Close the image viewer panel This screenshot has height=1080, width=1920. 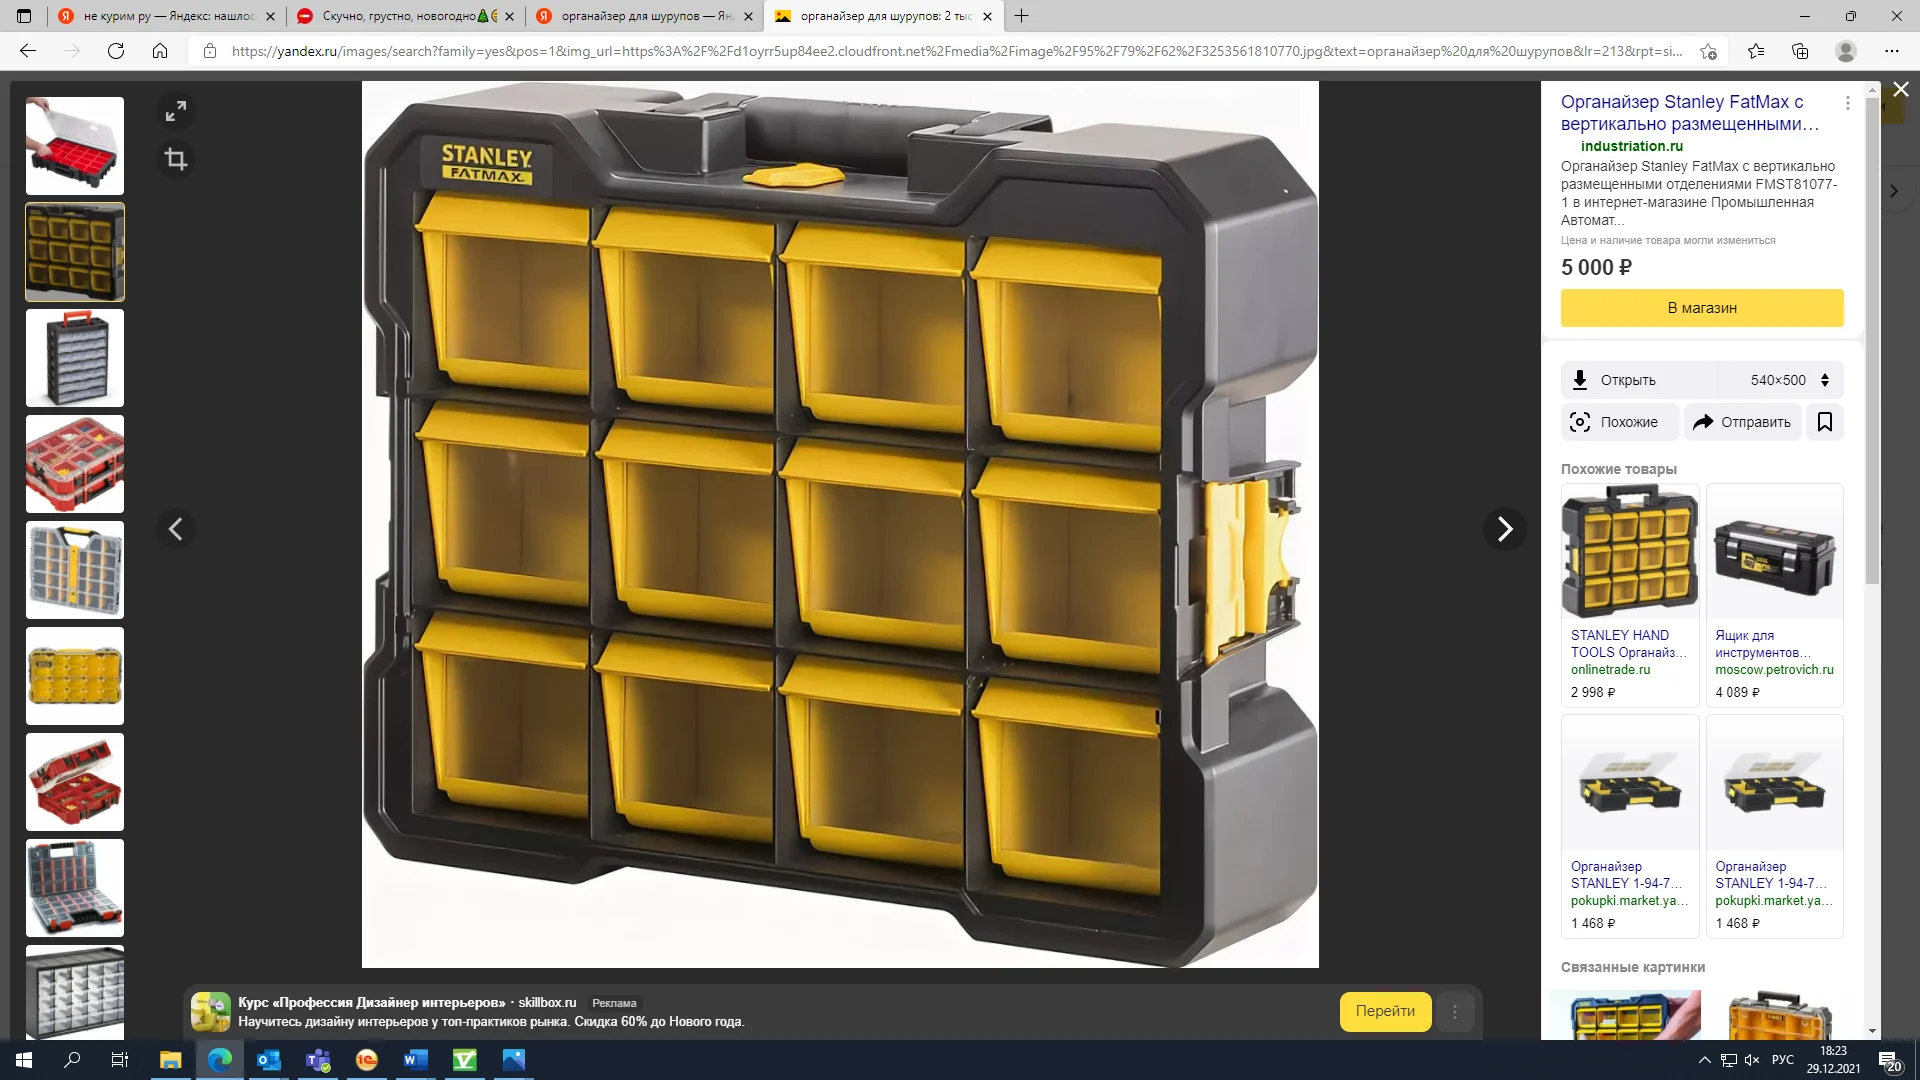pos(1900,90)
